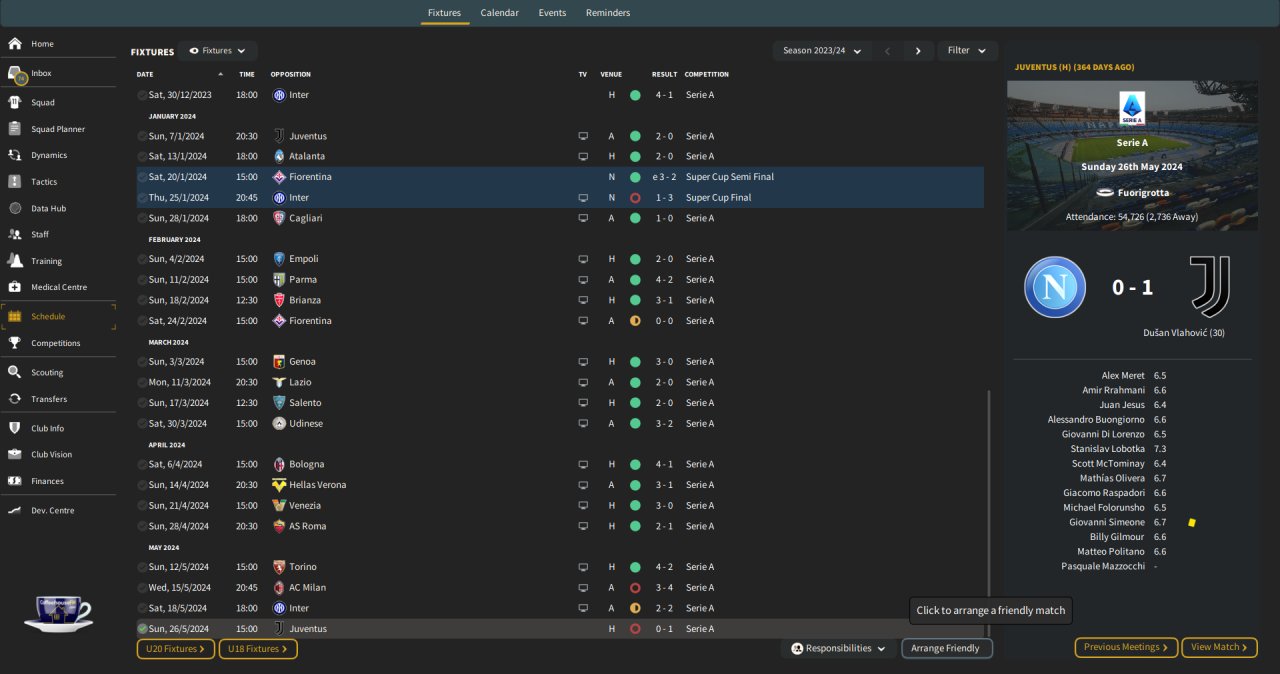1280x674 pixels.
Task: Click the Hellas Verona club badge
Action: (279, 485)
